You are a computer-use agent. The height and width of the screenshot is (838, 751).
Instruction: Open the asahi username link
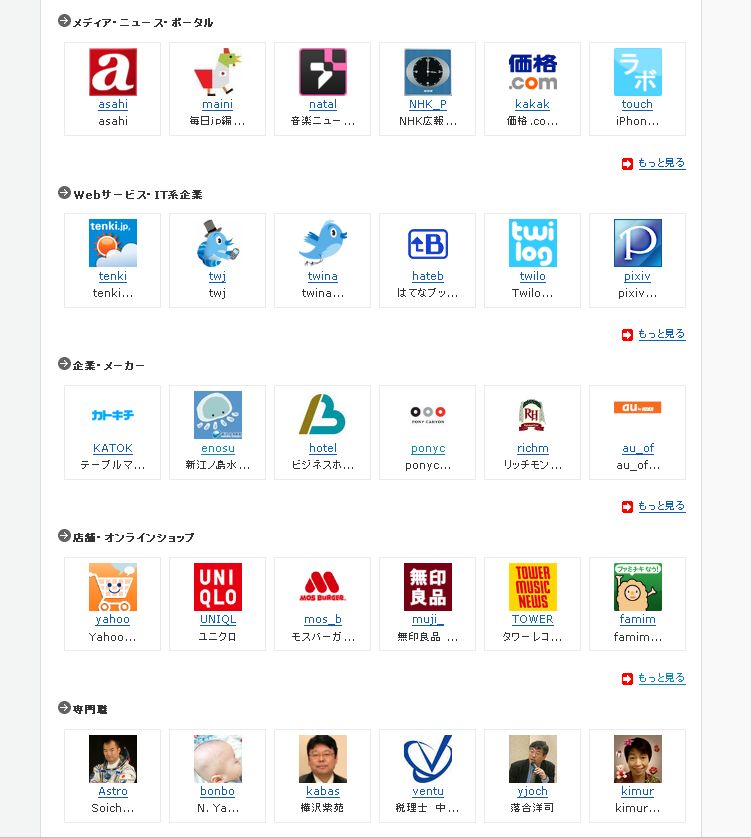(x=113, y=104)
